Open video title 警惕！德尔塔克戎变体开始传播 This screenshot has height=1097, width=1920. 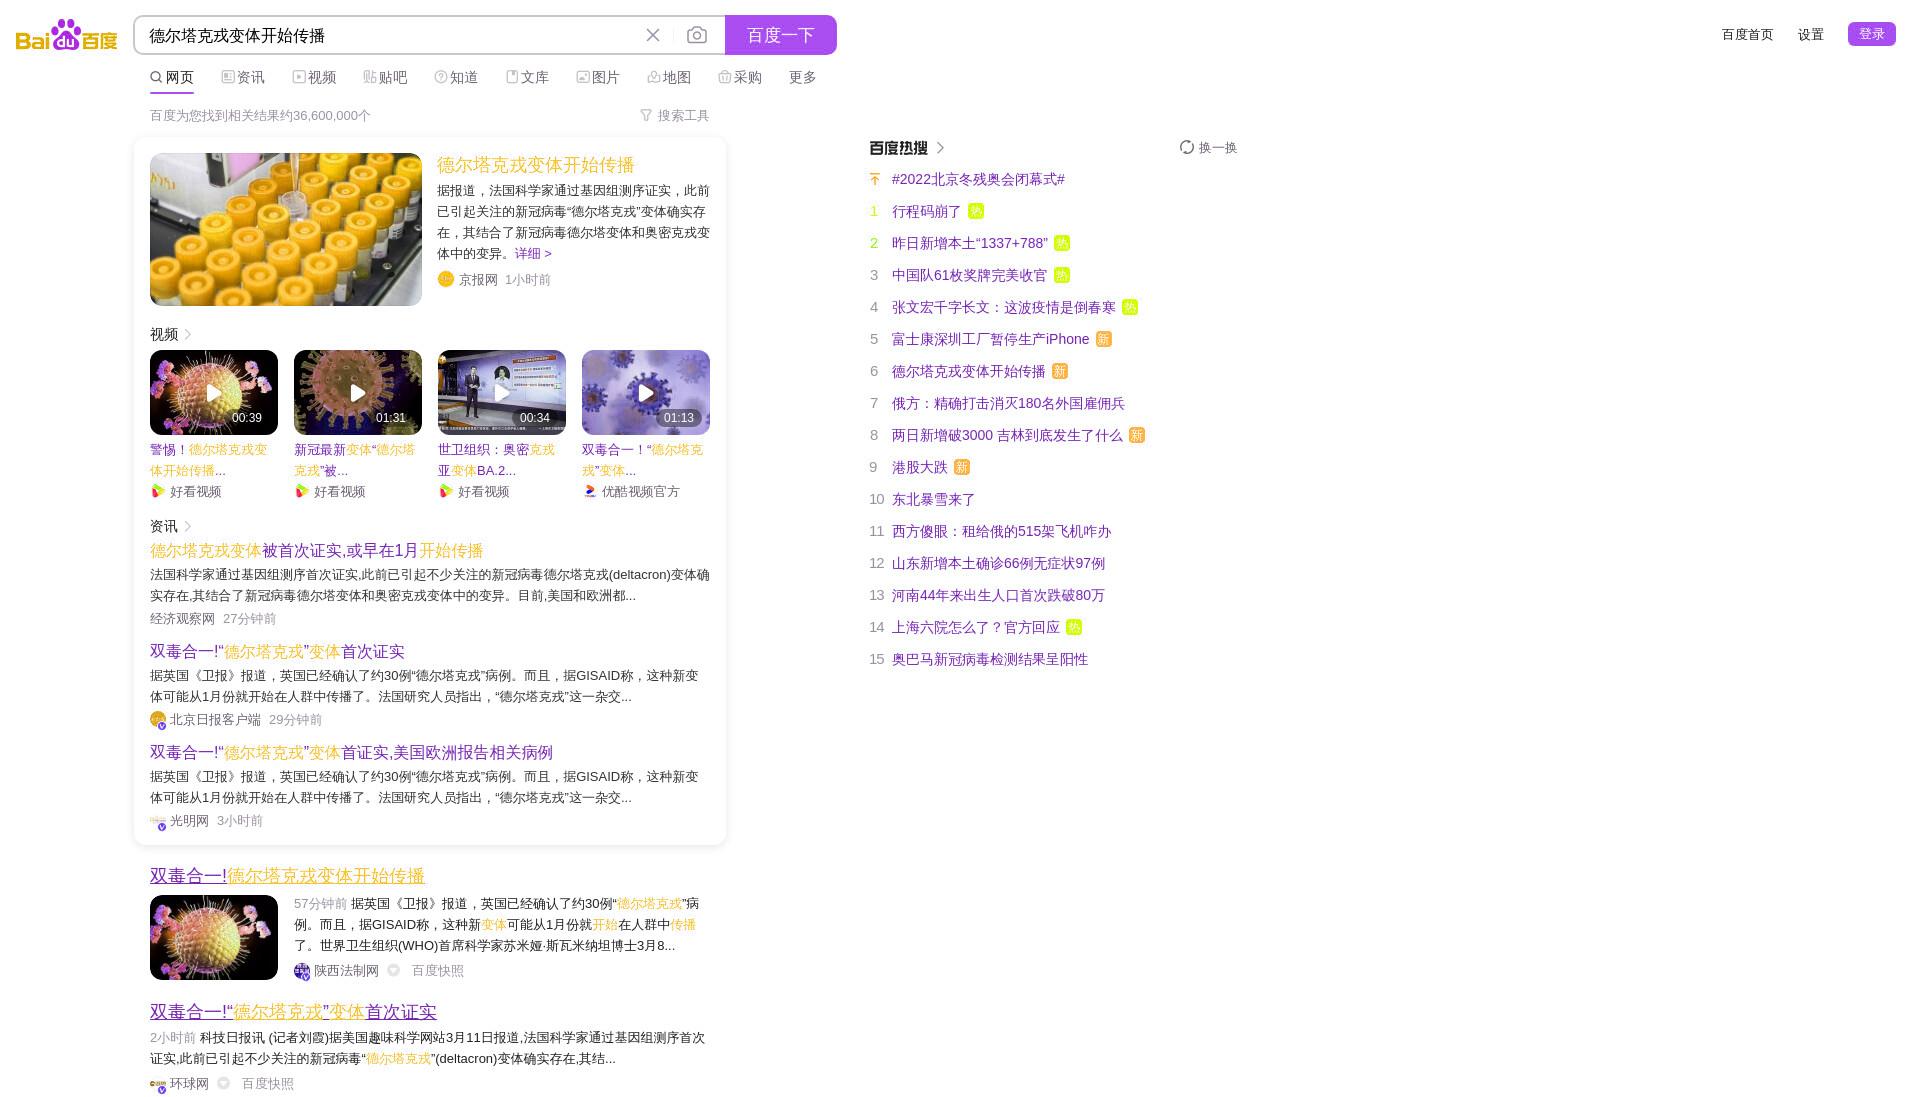[209, 460]
